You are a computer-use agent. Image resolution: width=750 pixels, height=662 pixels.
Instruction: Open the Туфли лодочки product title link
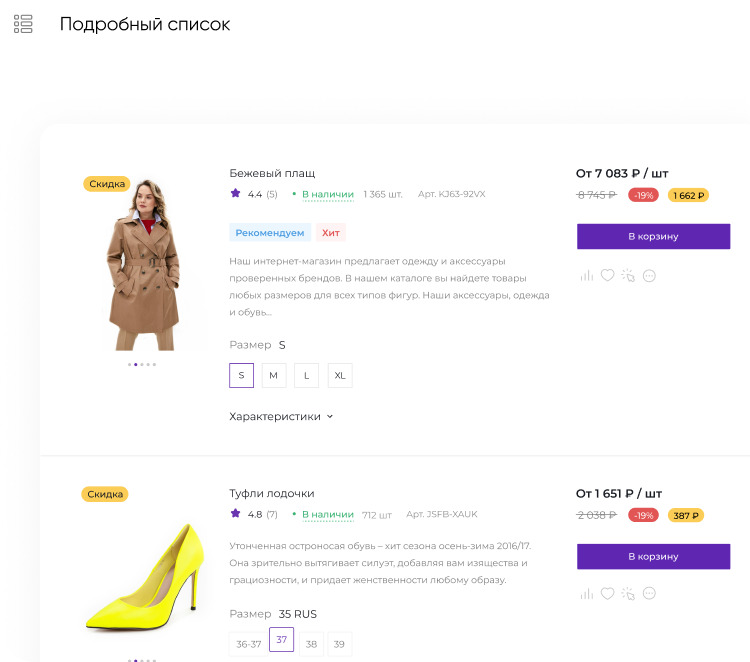pos(272,493)
